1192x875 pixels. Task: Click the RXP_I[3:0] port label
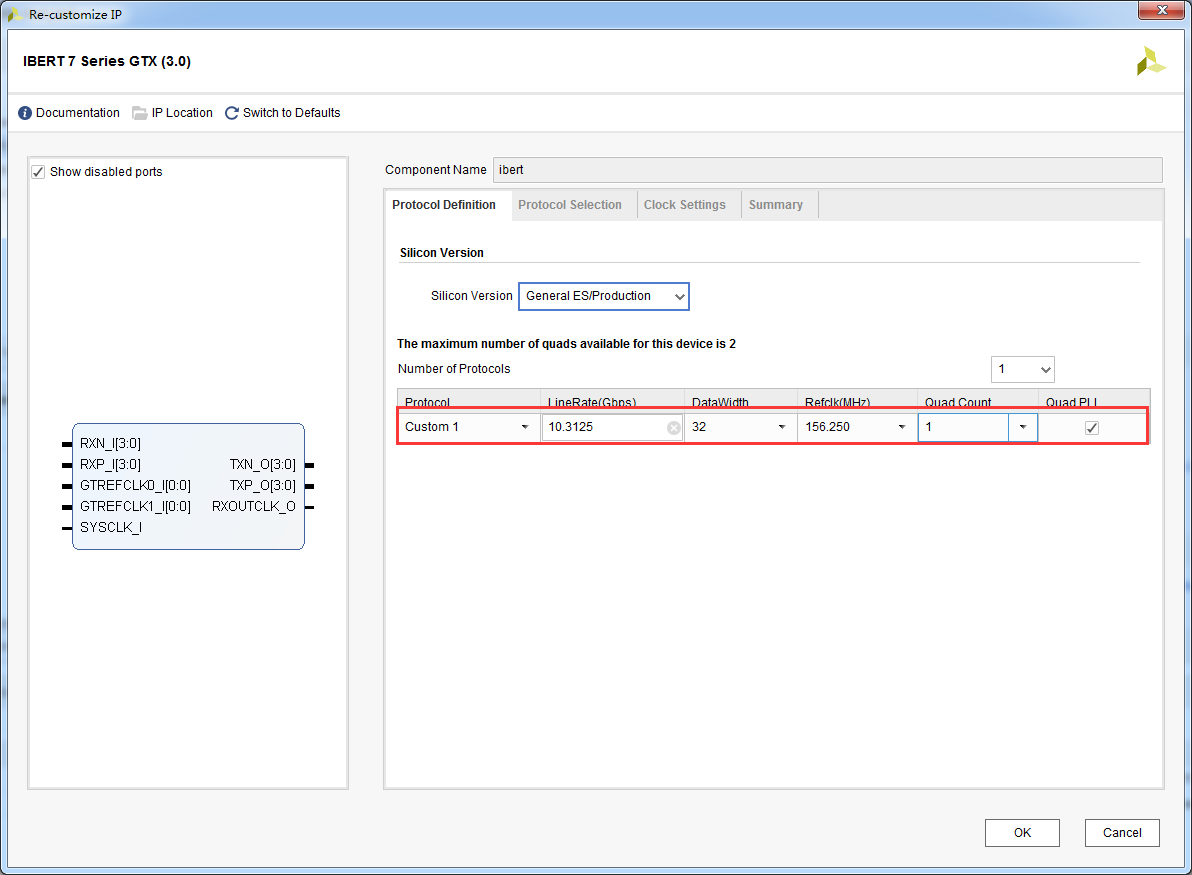pyautogui.click(x=110, y=464)
